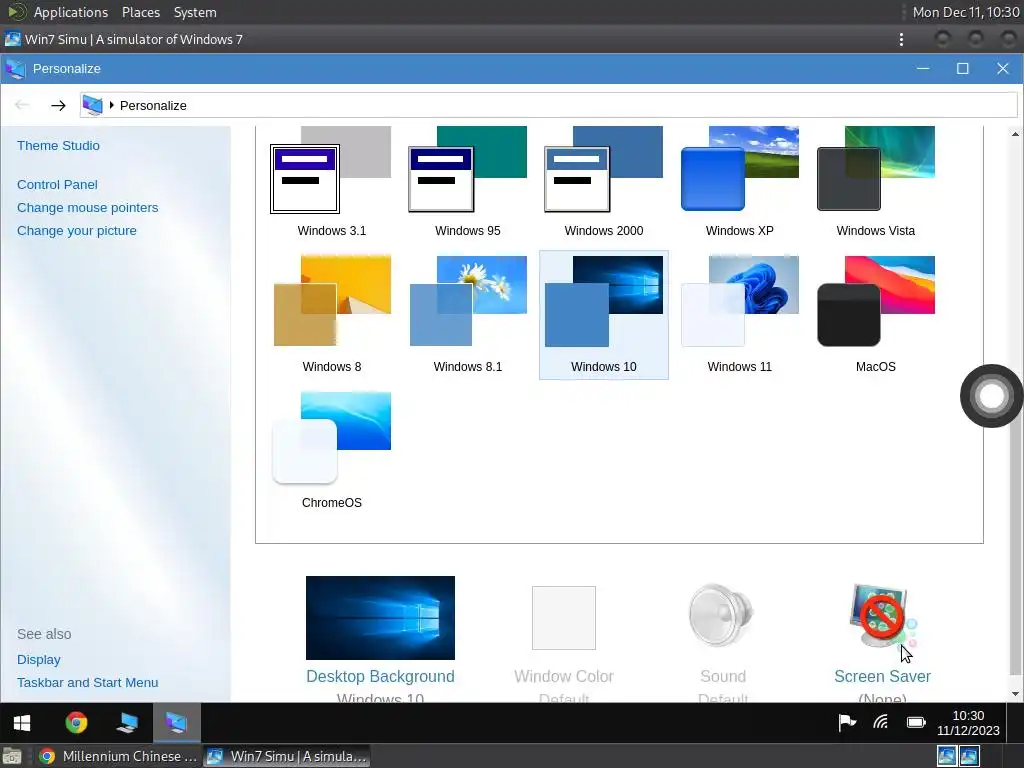
Task: Click the top panel date and time
Action: click(x=966, y=12)
